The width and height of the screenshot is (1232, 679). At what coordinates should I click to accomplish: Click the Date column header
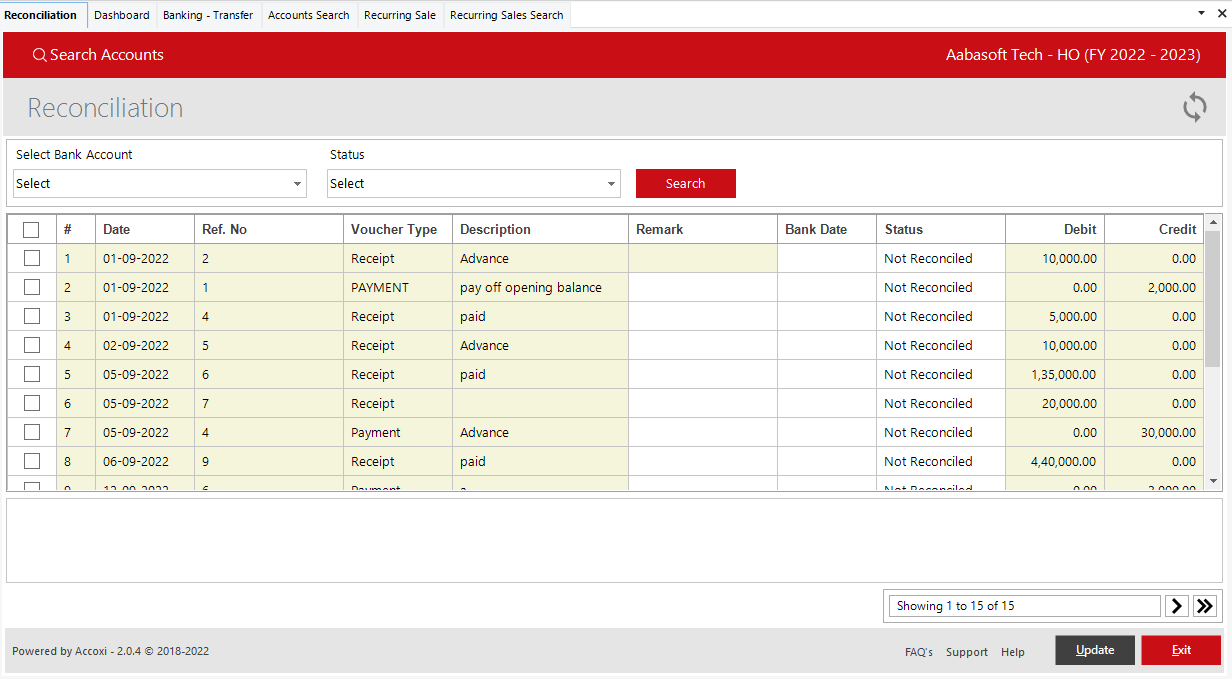coord(145,230)
